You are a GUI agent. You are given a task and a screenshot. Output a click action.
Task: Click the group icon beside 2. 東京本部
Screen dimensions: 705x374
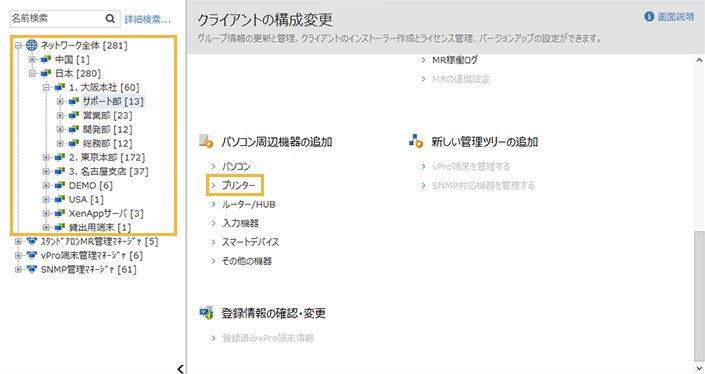pos(60,157)
